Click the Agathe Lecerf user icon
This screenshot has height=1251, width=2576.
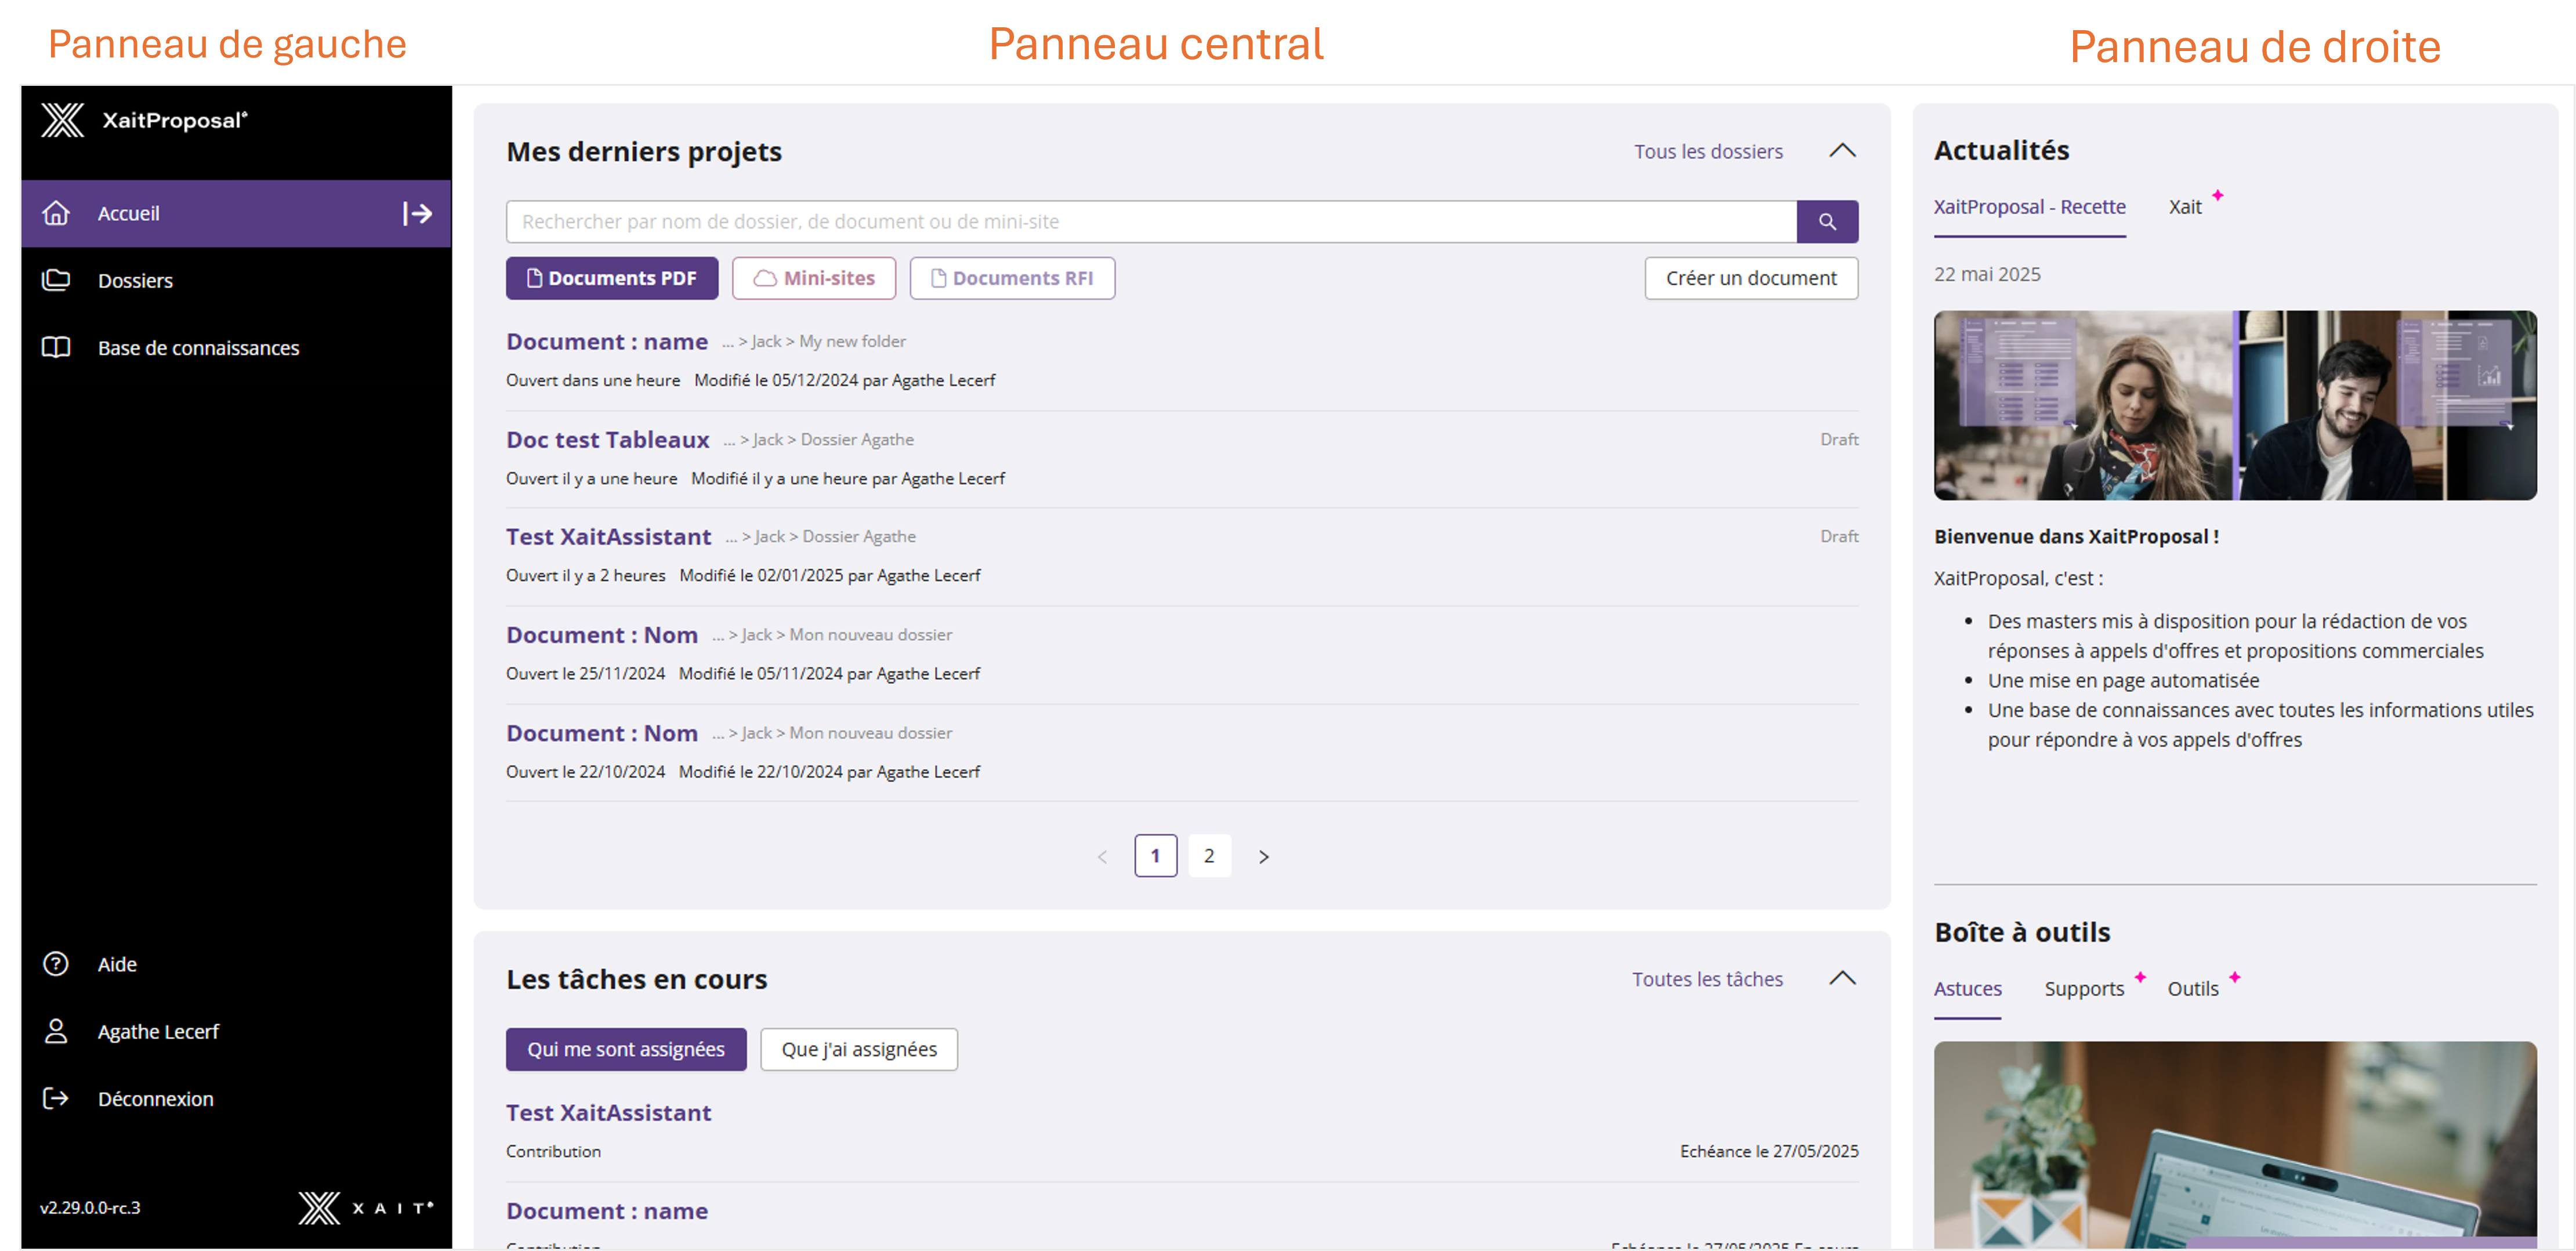pos(56,1031)
